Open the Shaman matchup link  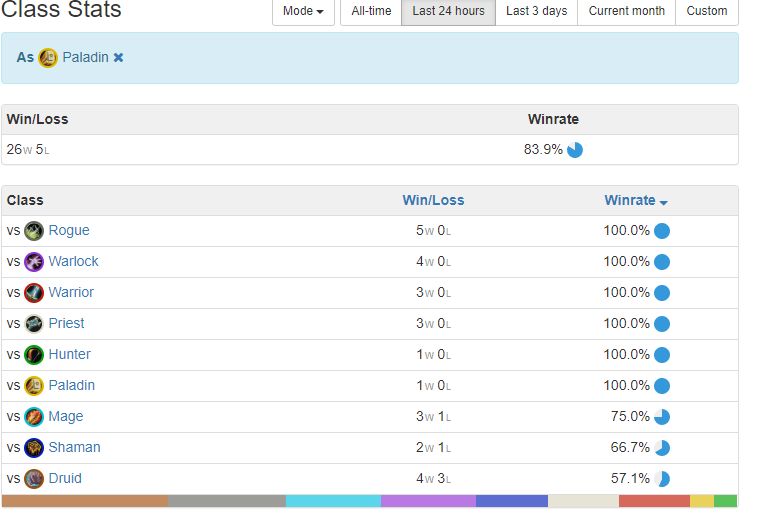75,447
